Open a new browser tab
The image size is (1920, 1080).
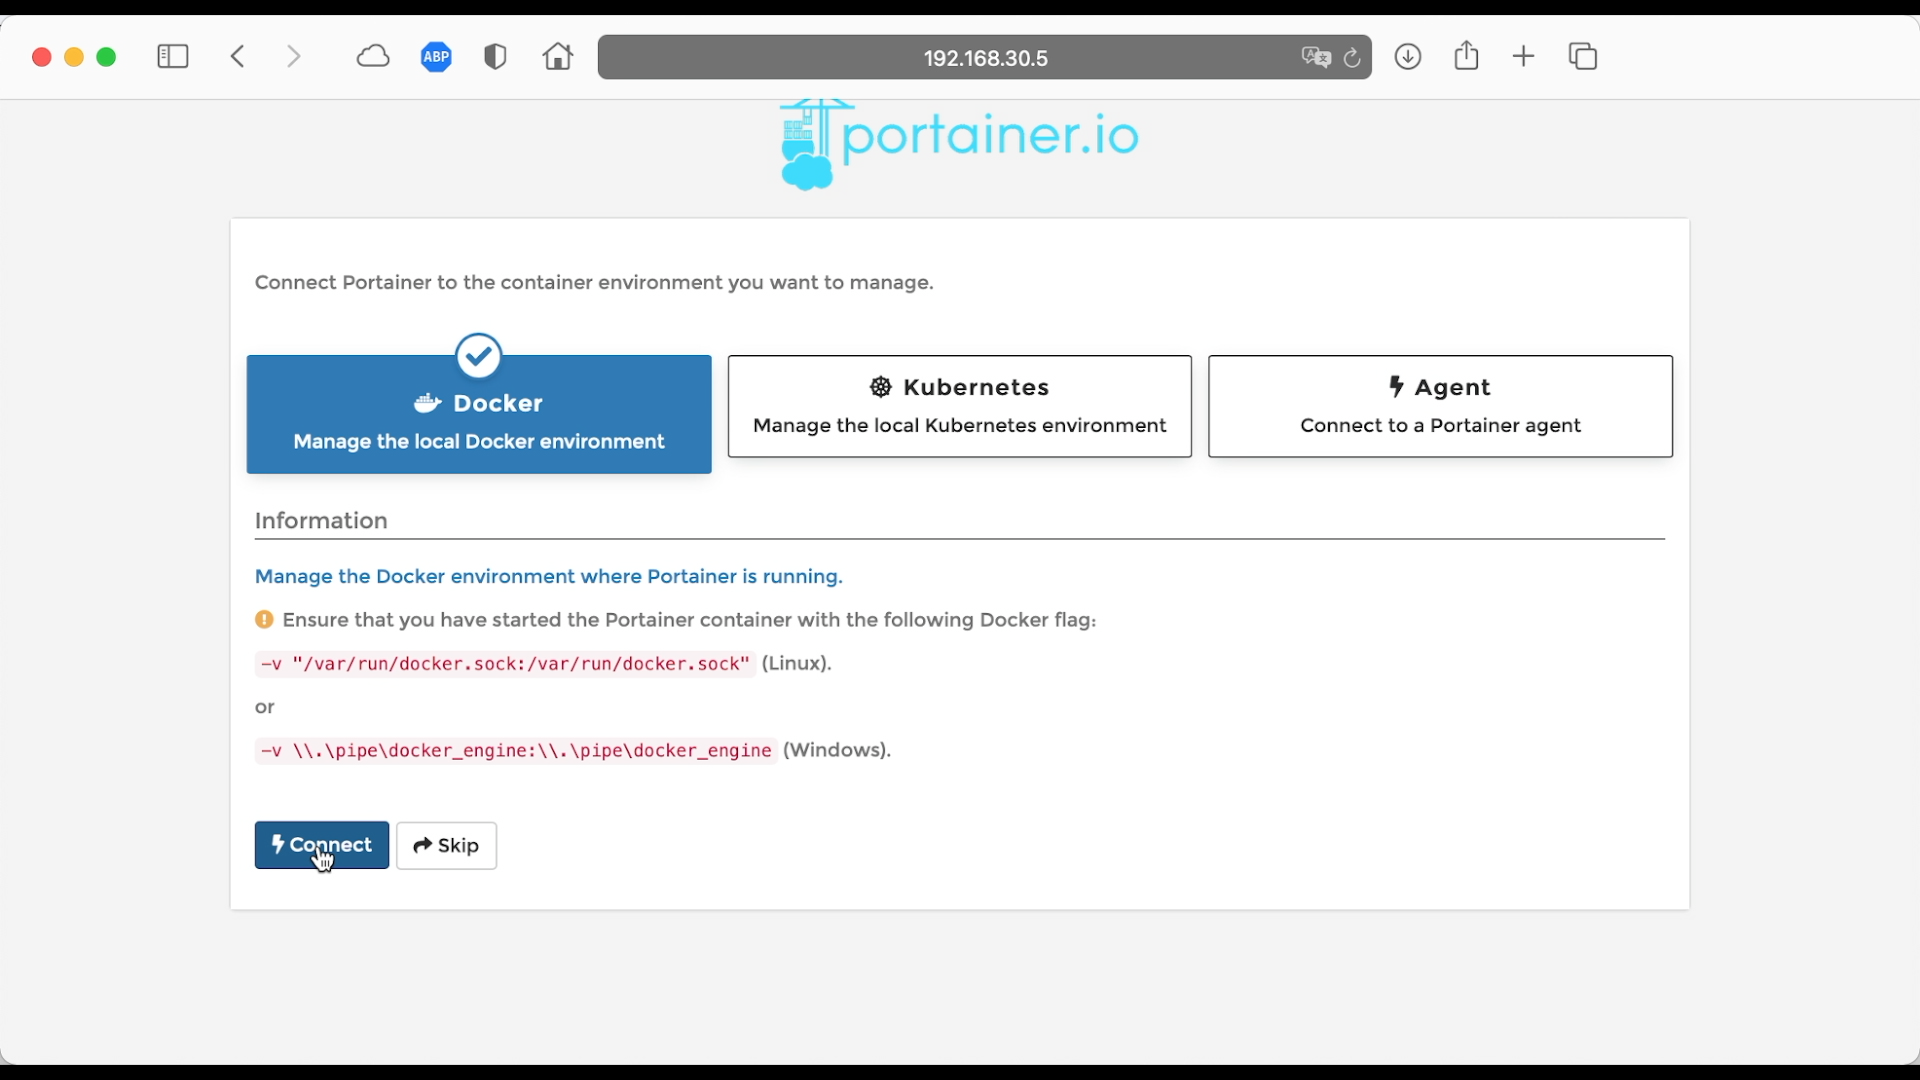[1523, 57]
